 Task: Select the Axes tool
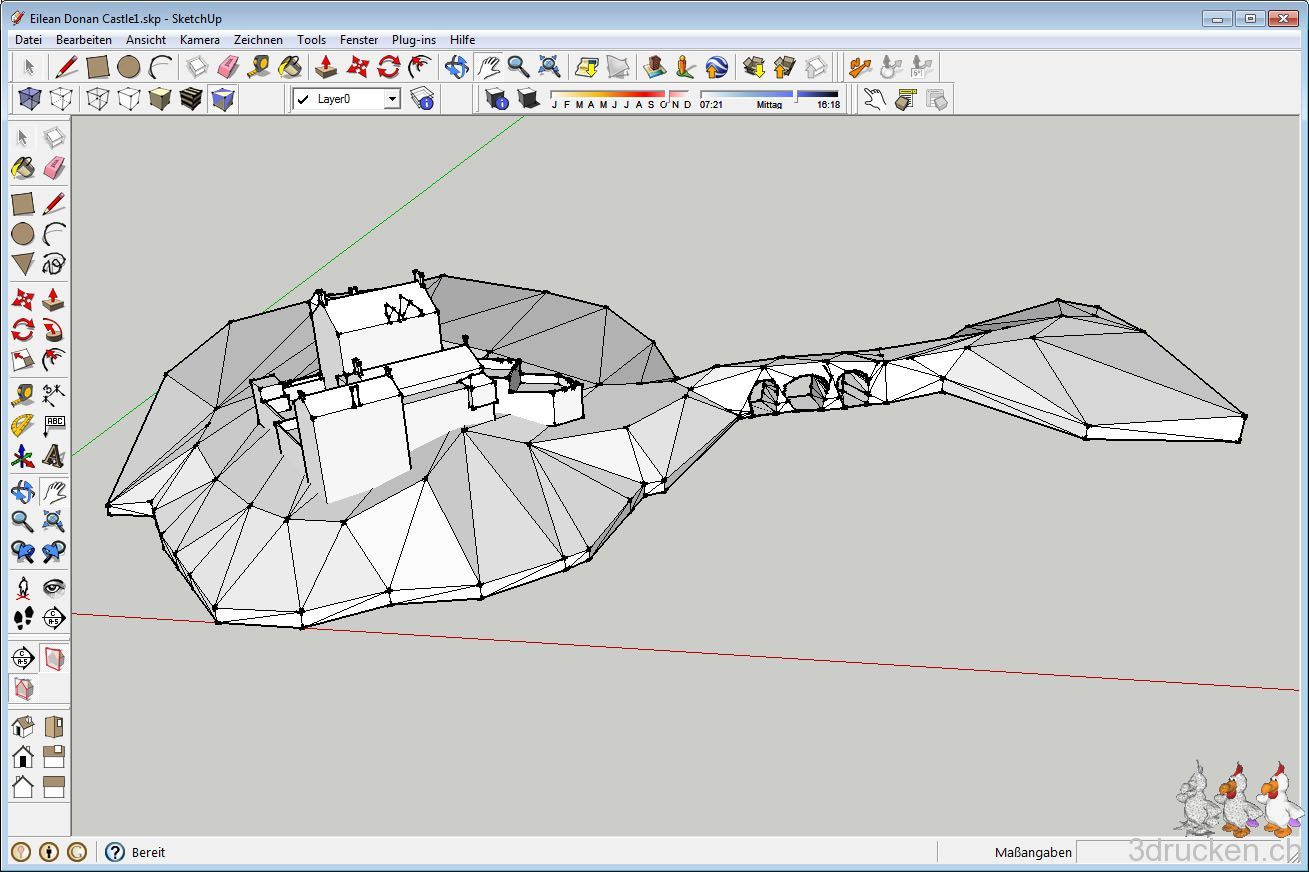(x=22, y=457)
